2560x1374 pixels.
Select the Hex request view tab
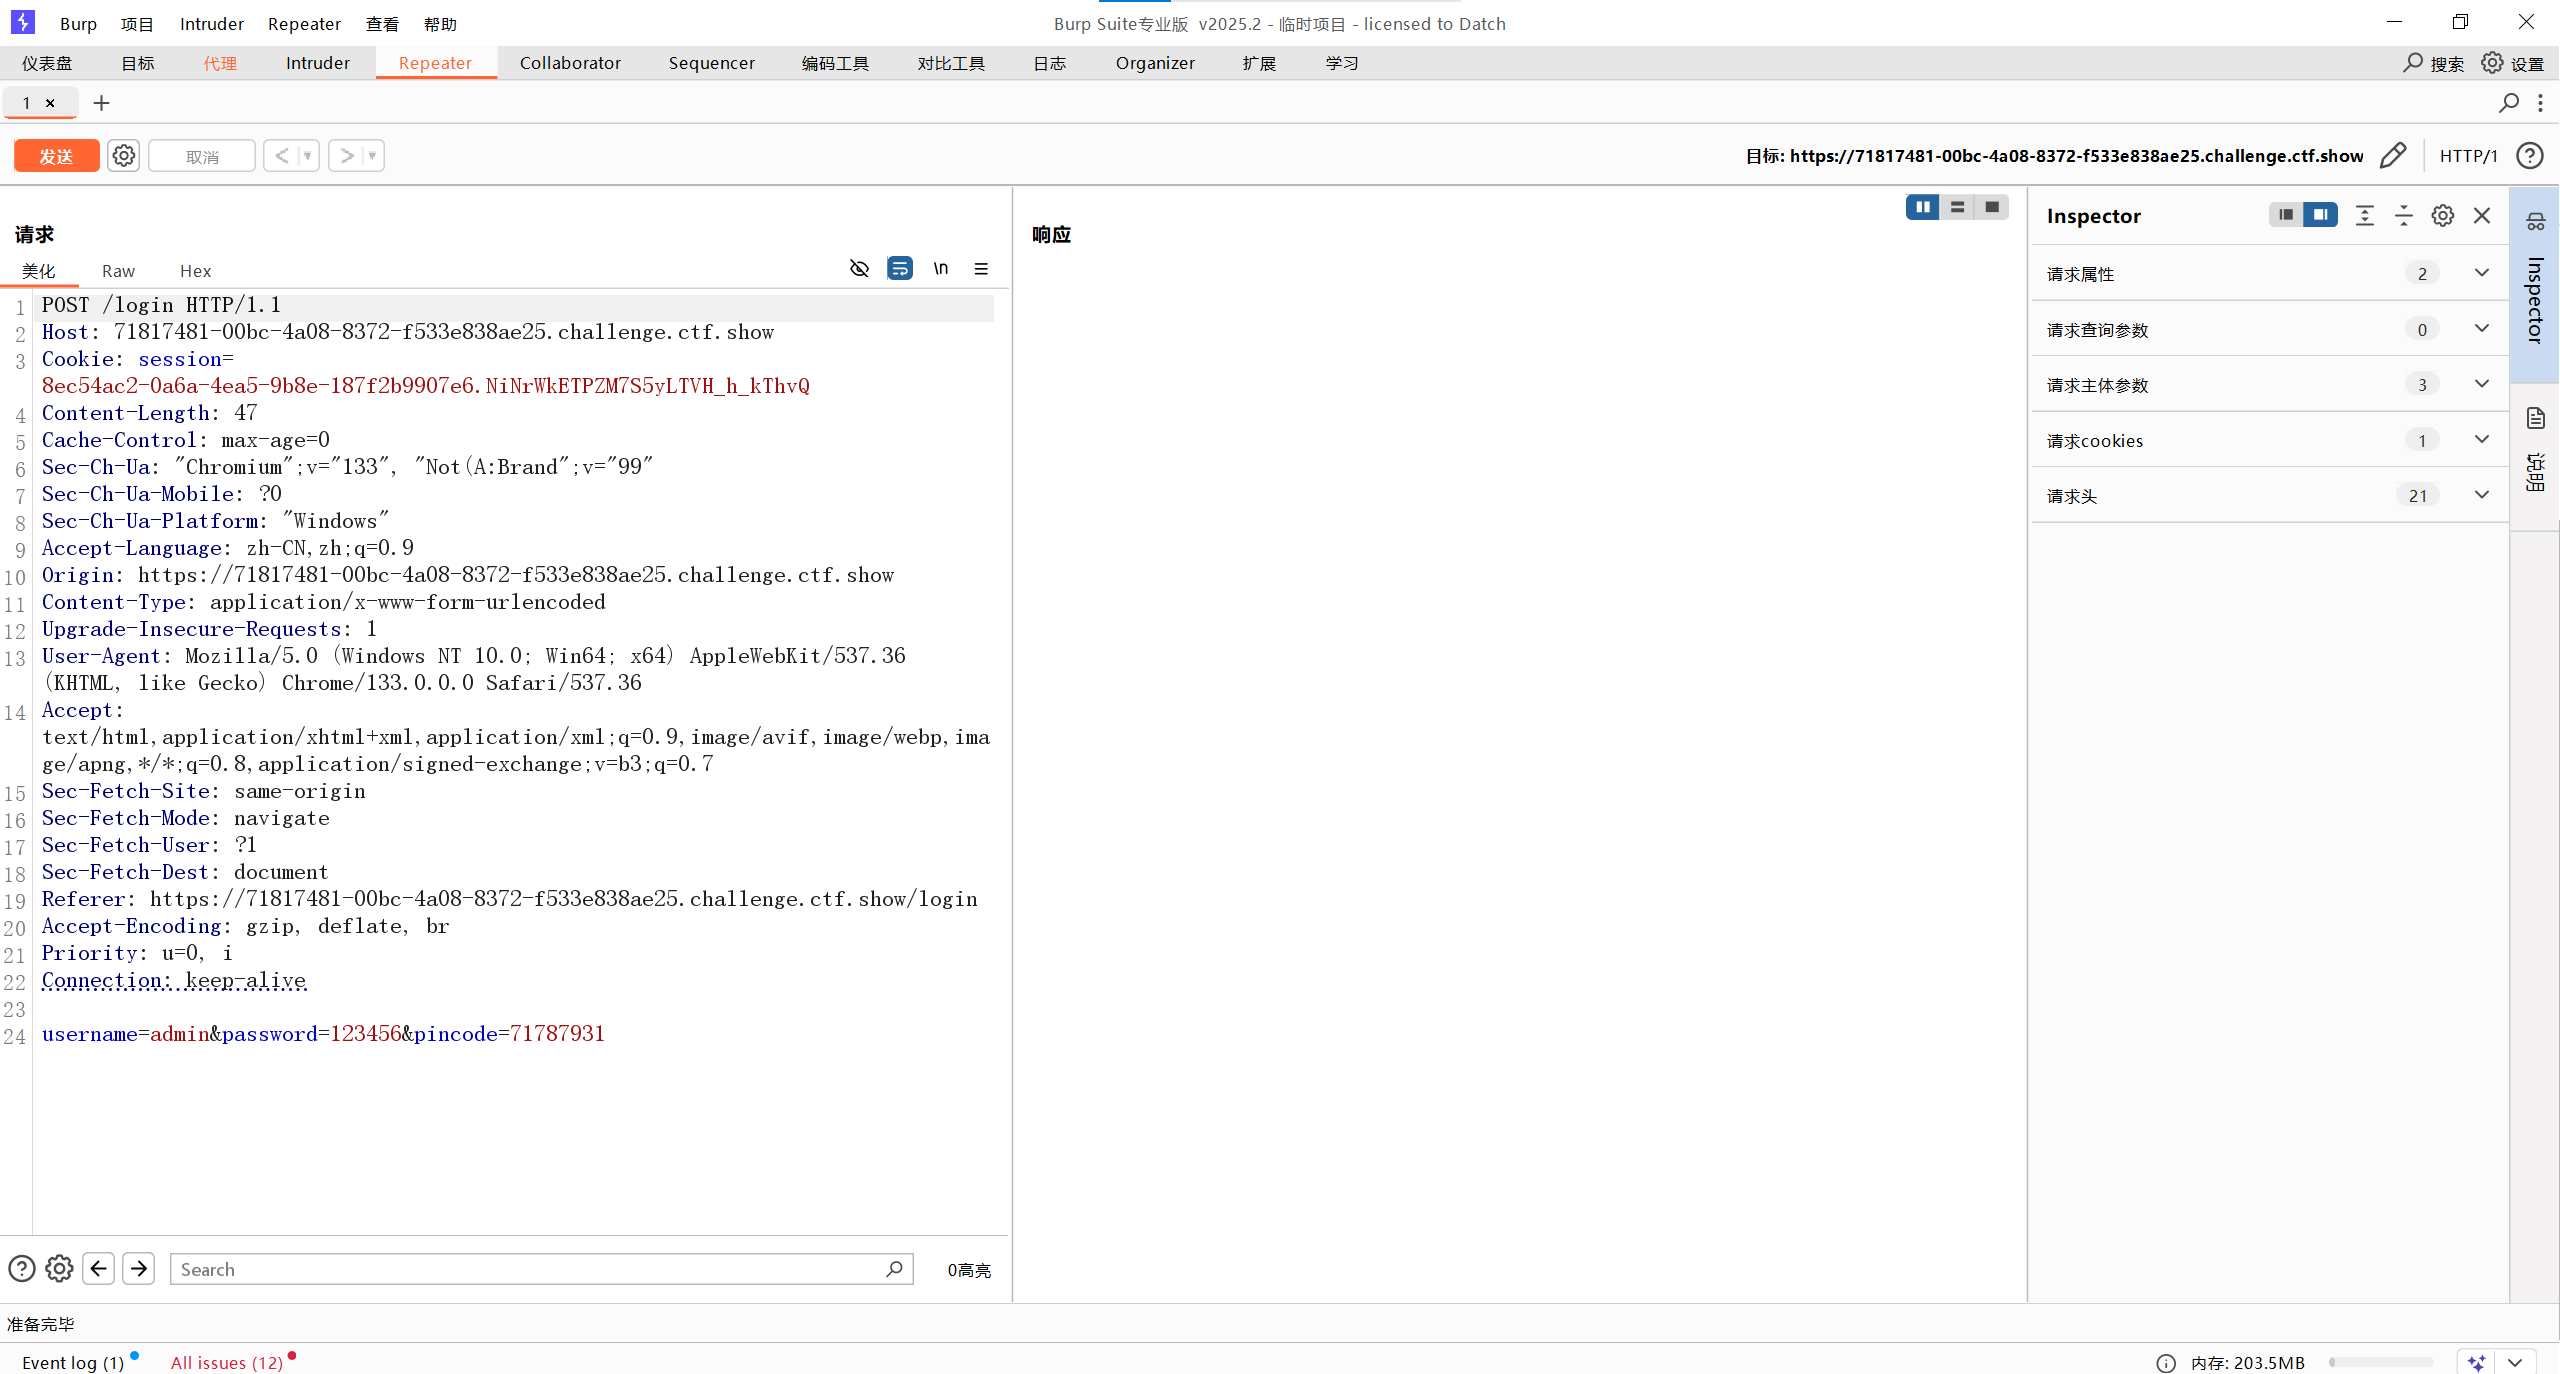tap(195, 271)
